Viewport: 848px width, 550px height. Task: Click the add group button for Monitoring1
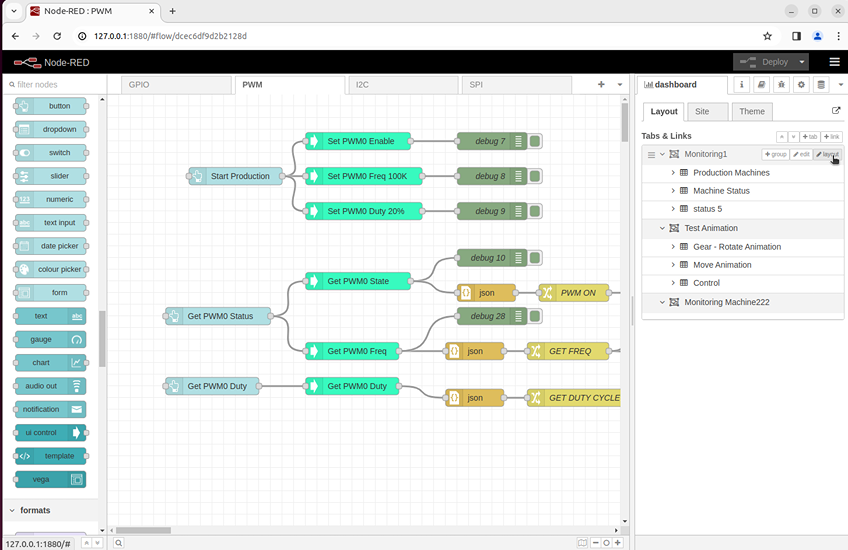(775, 155)
